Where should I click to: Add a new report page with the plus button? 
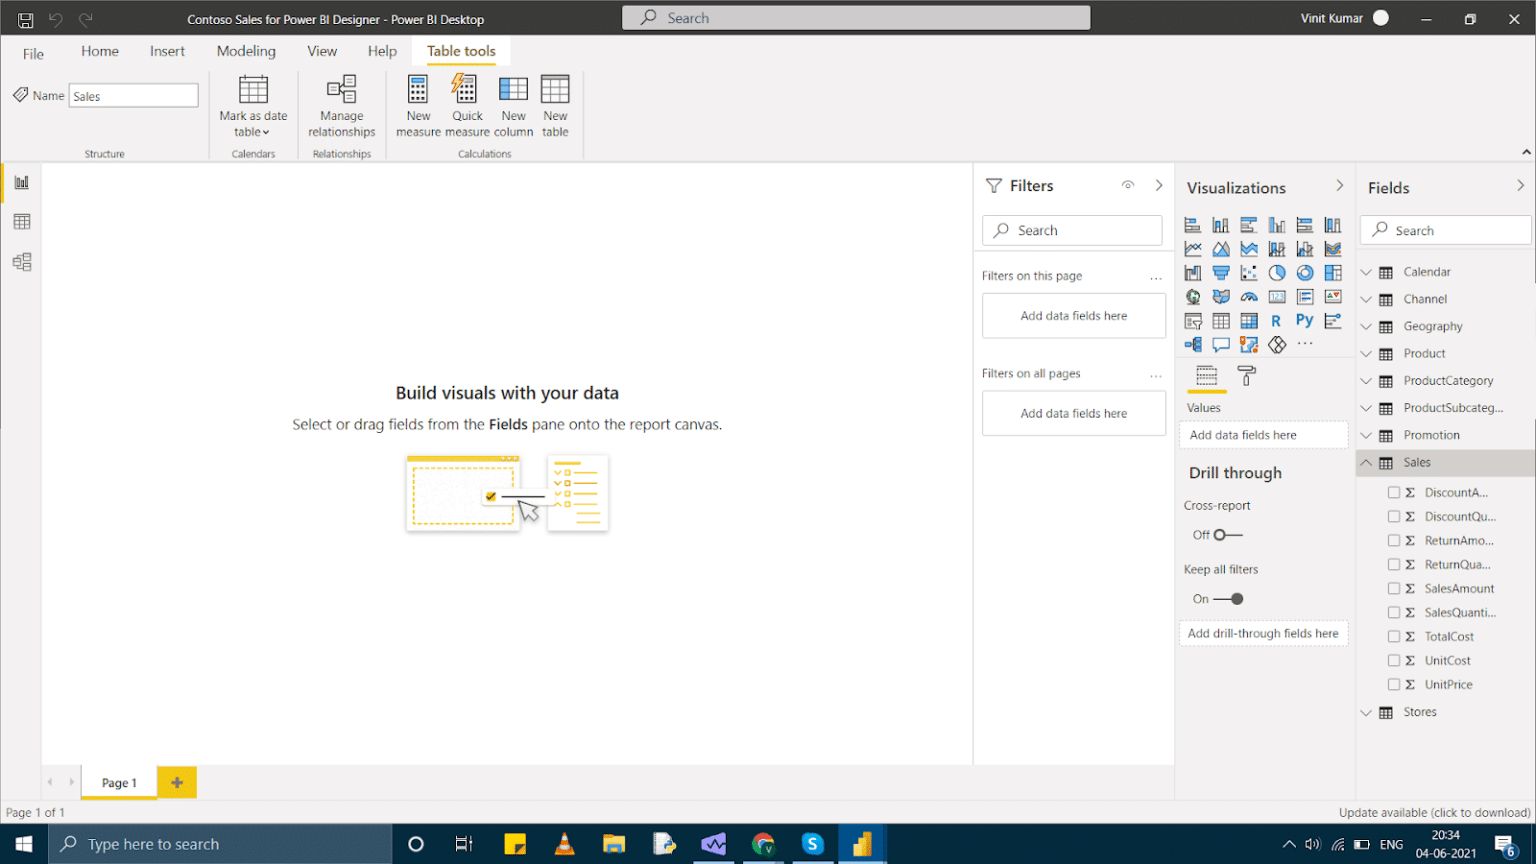click(176, 782)
